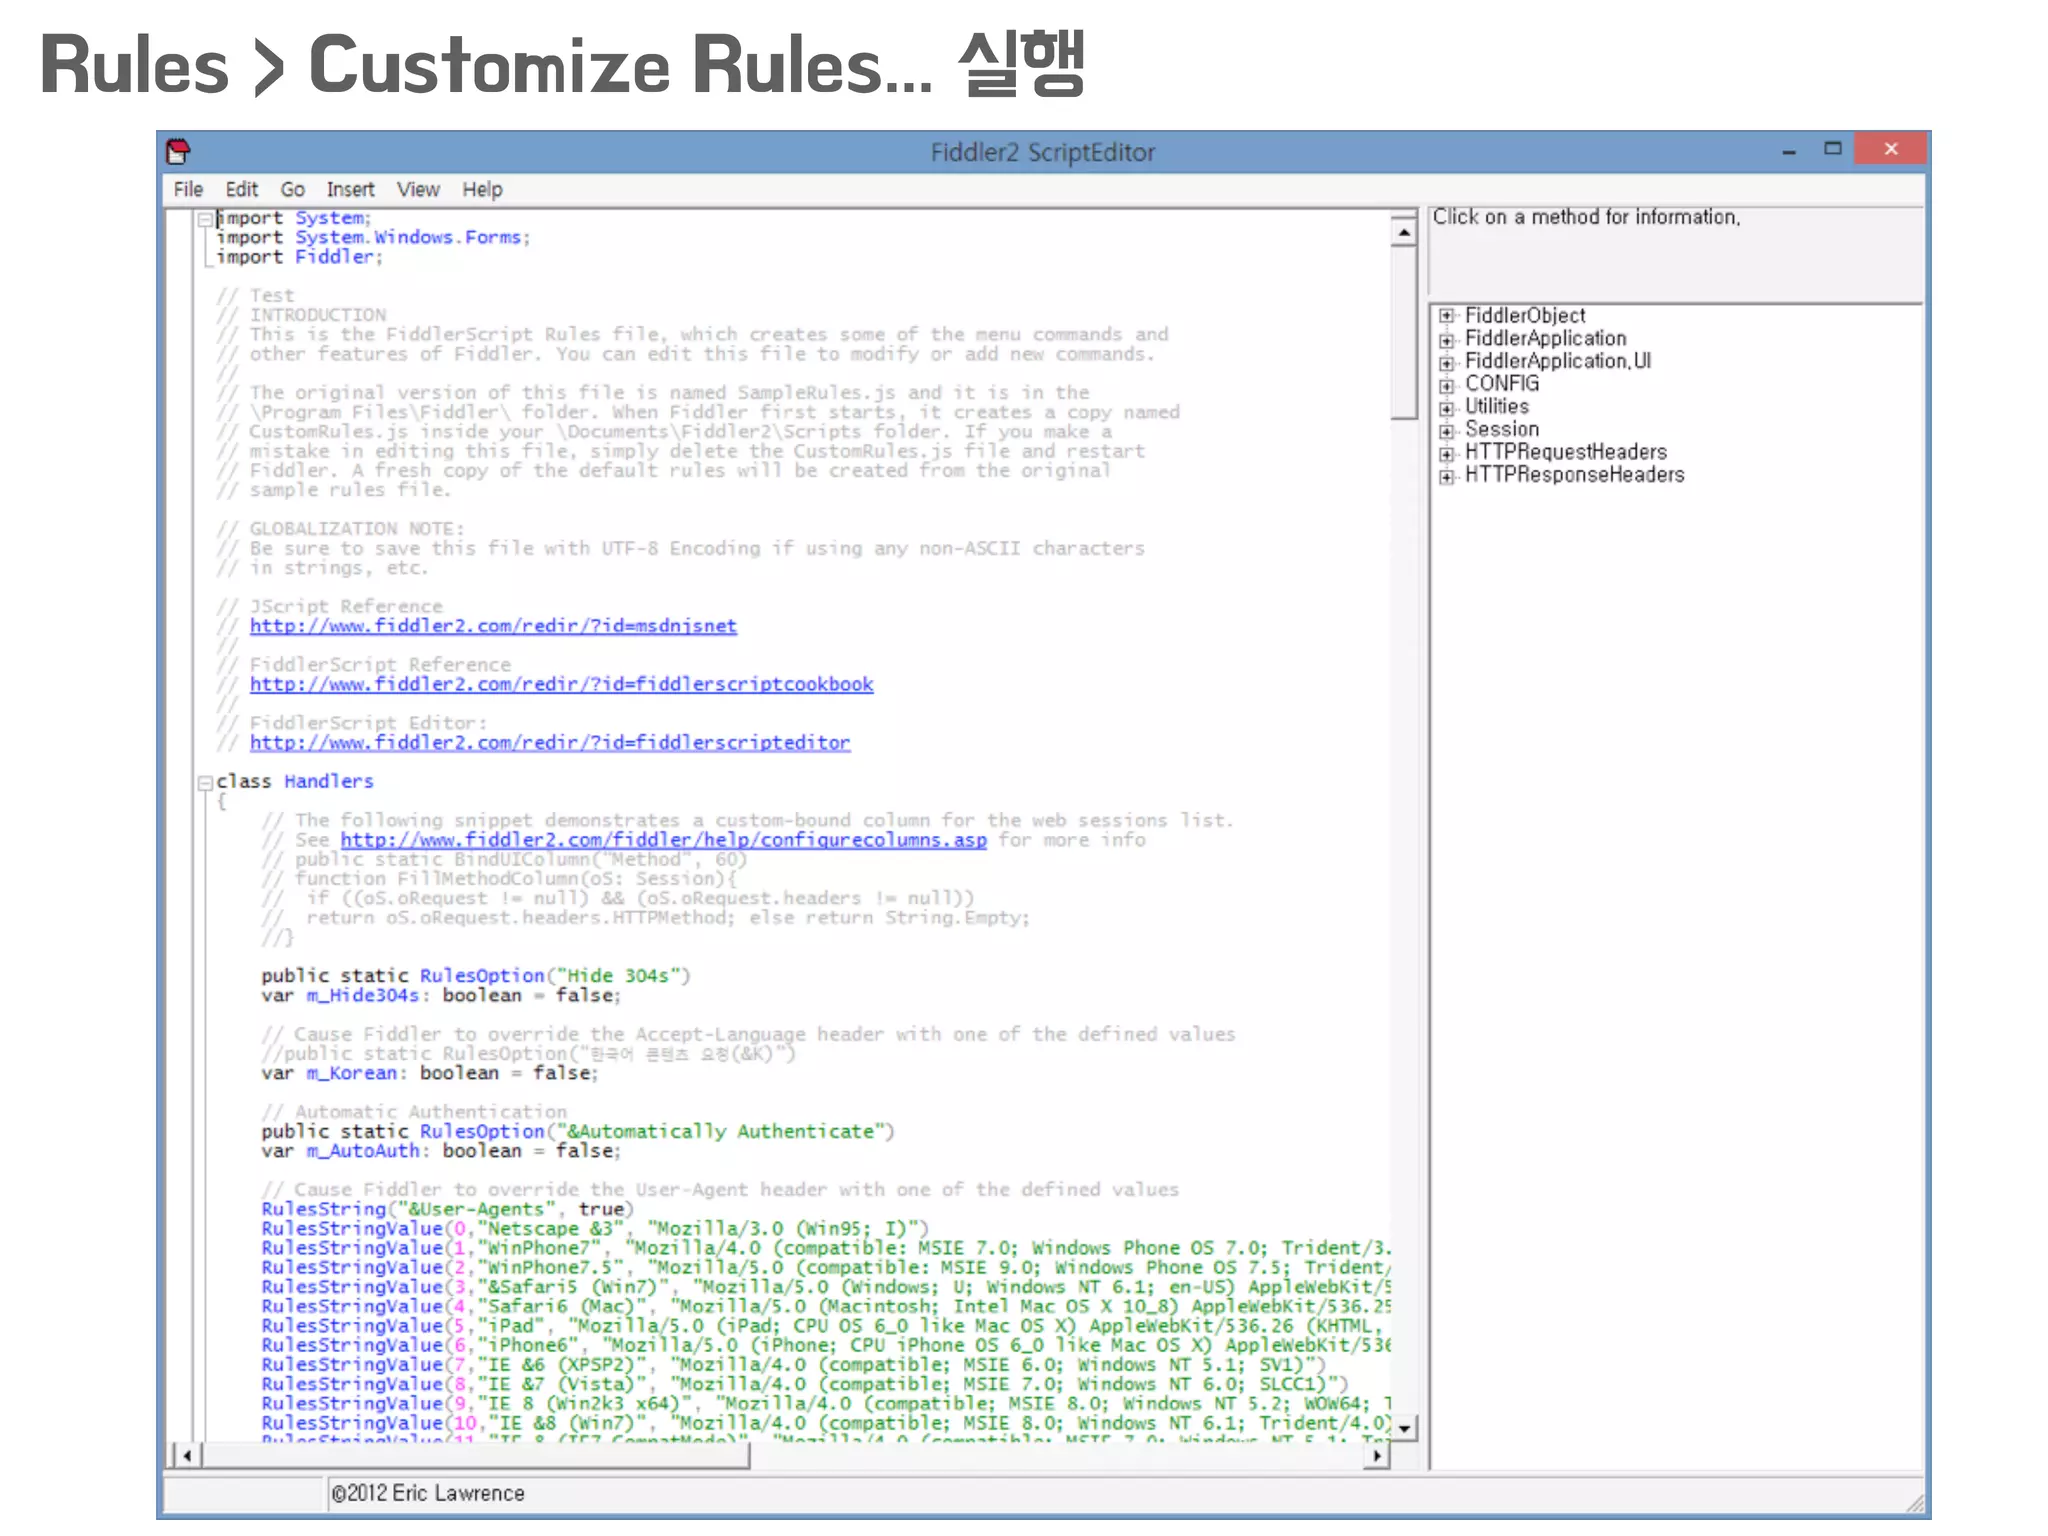This screenshot has width=2048, height=1536.
Task: Expand HTTPRequestHeaders in class tree
Action: (1446, 454)
